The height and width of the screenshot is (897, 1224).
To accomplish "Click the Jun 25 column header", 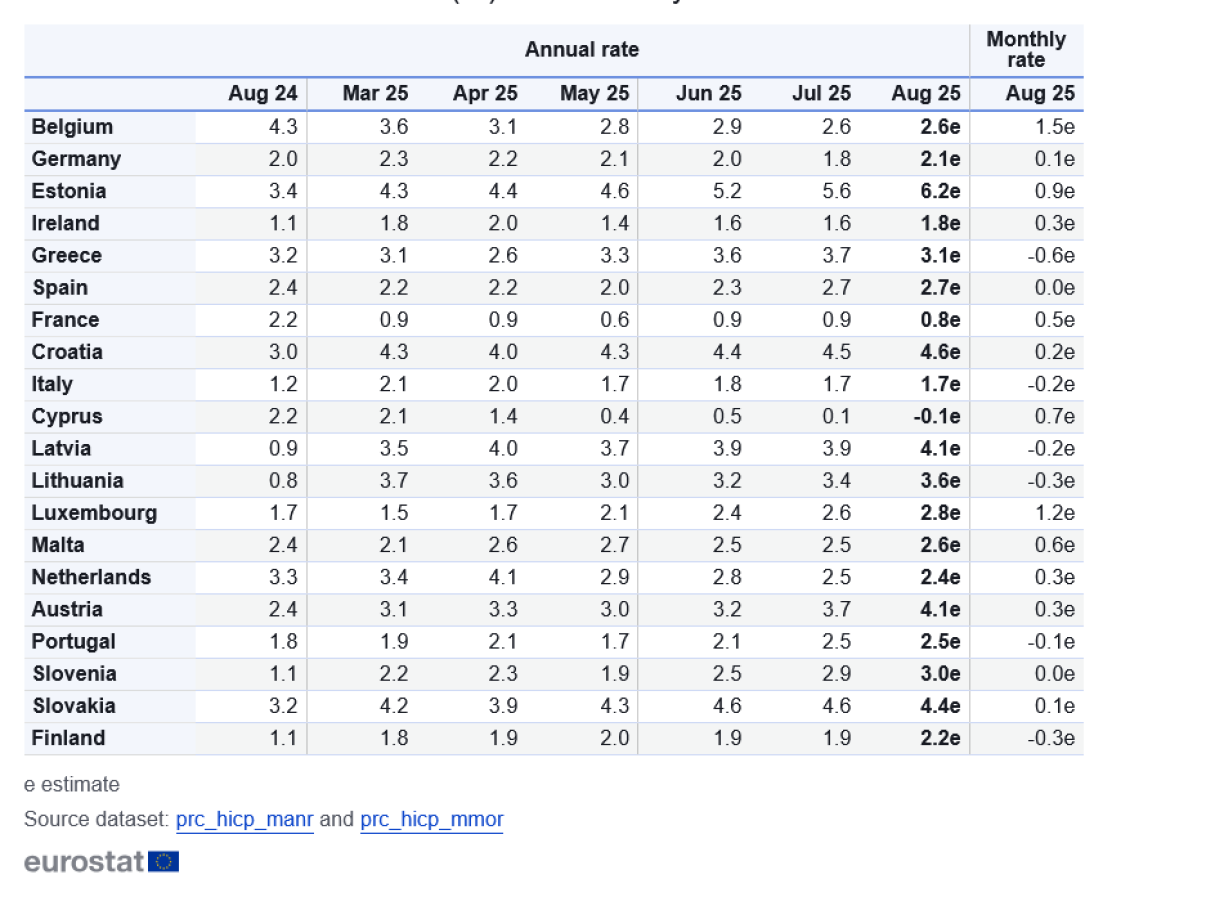I will [708, 94].
